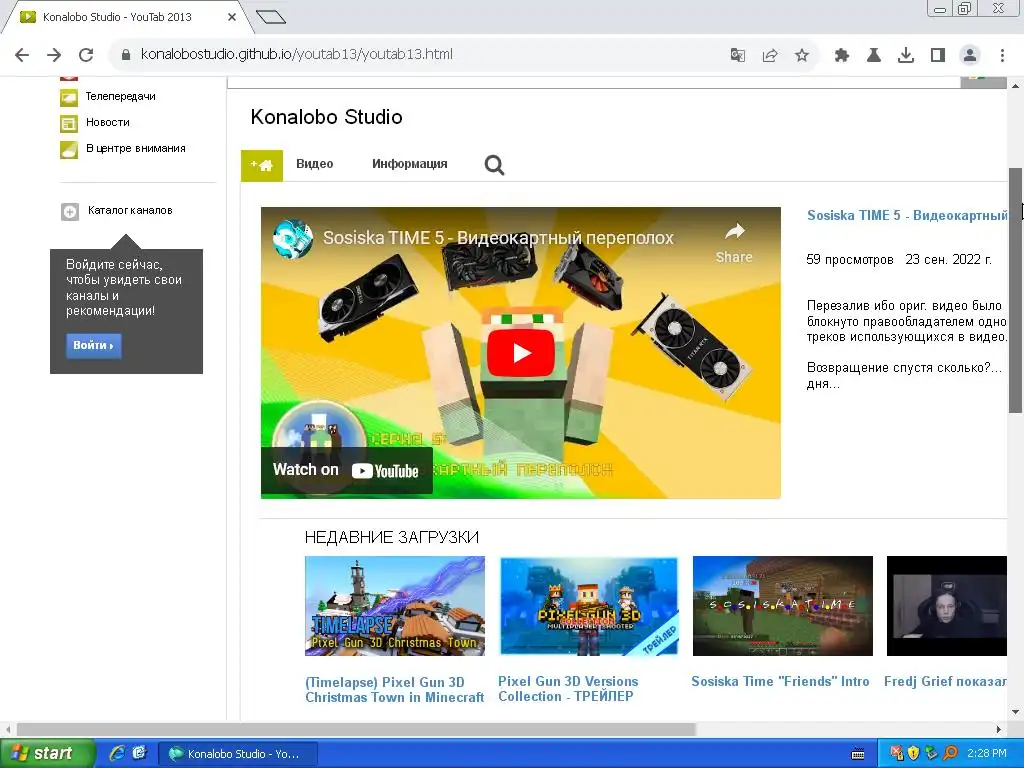Click the Konalobo Studio channel heading
1024x768 pixels.
(327, 117)
